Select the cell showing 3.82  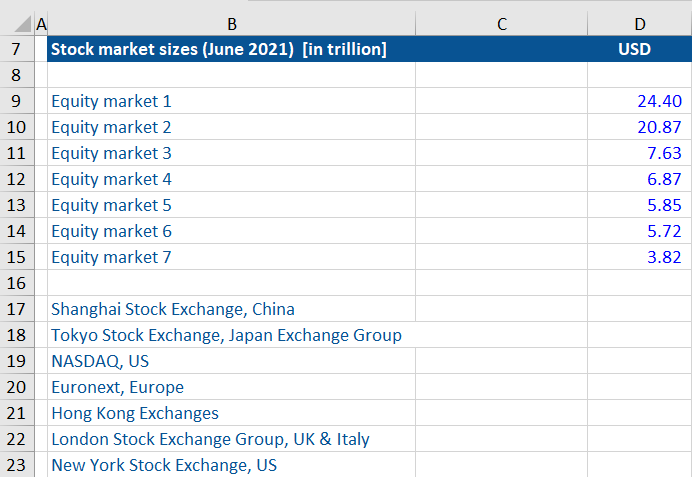[x=639, y=257]
